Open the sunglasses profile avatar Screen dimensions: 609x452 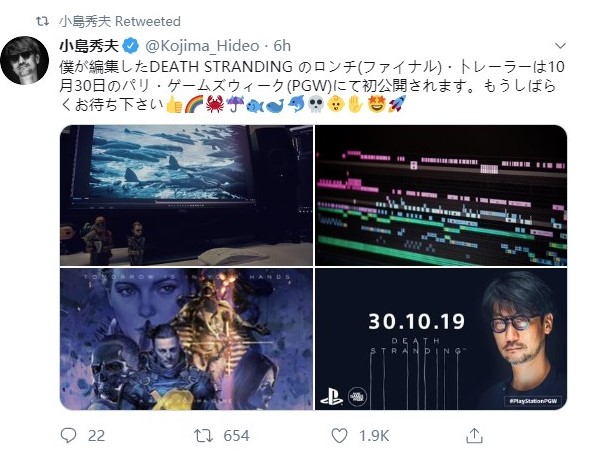point(25,60)
